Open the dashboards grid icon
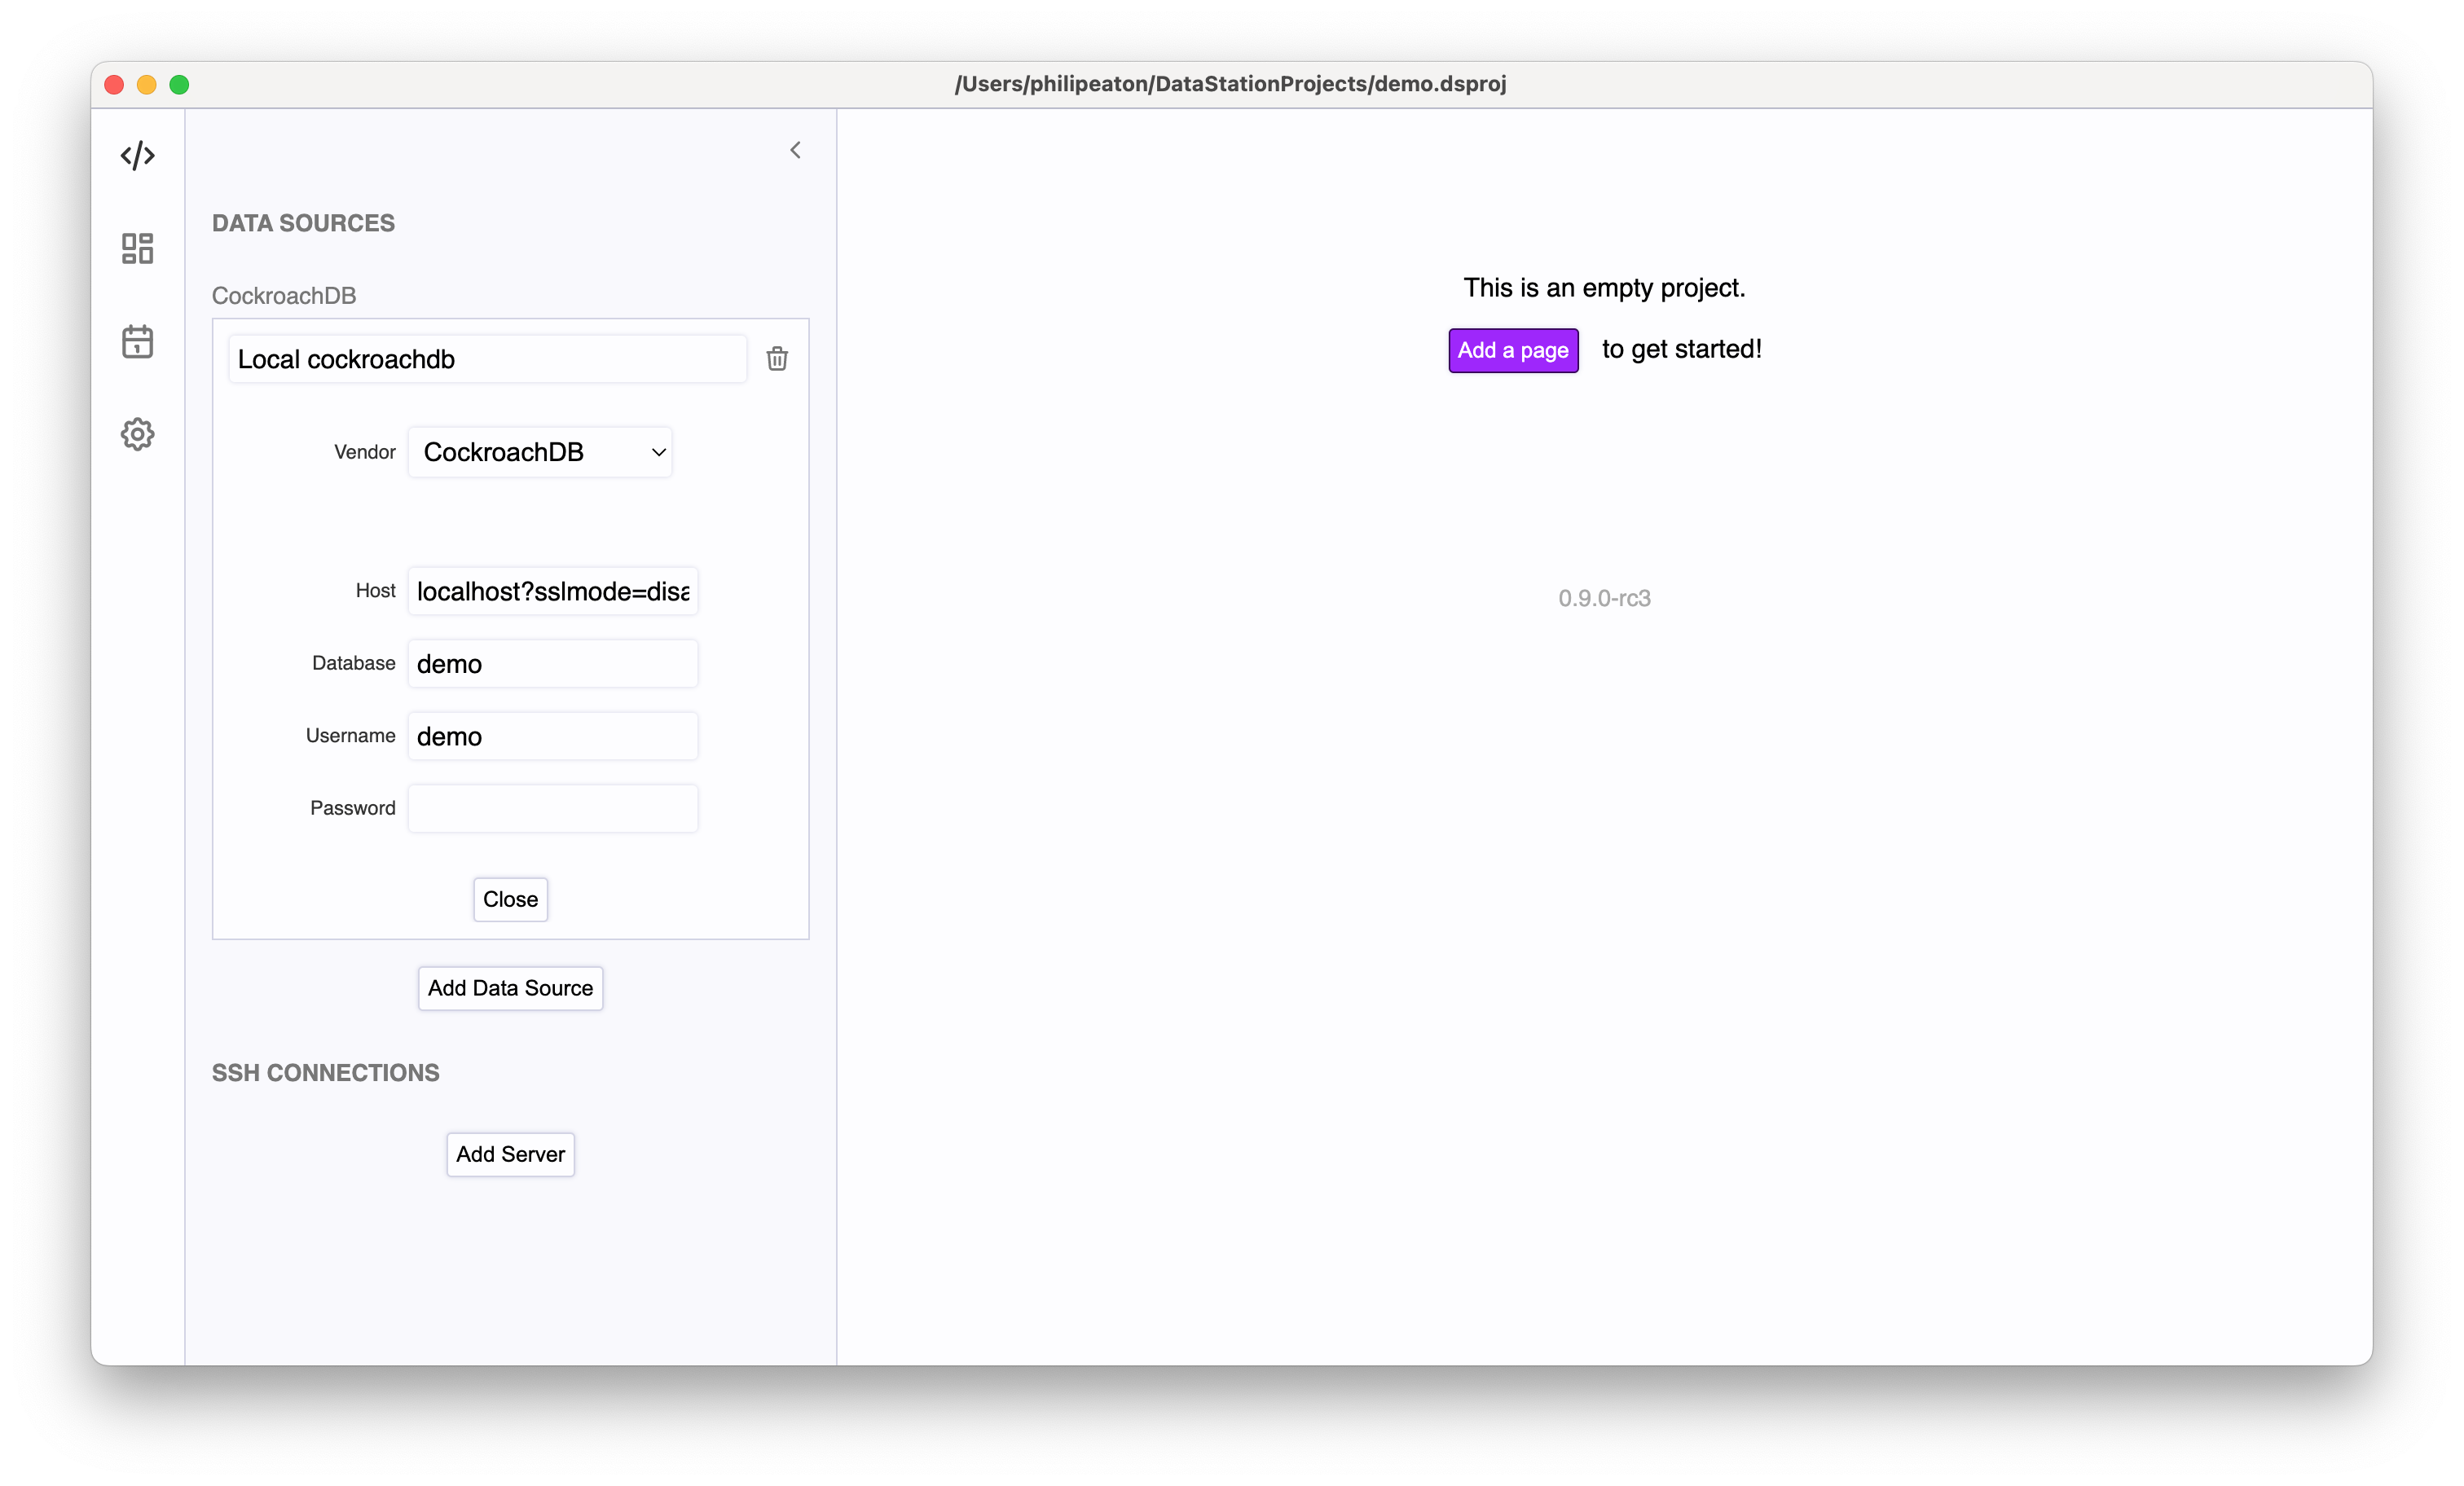This screenshot has height=1486, width=2464. tap(137, 248)
